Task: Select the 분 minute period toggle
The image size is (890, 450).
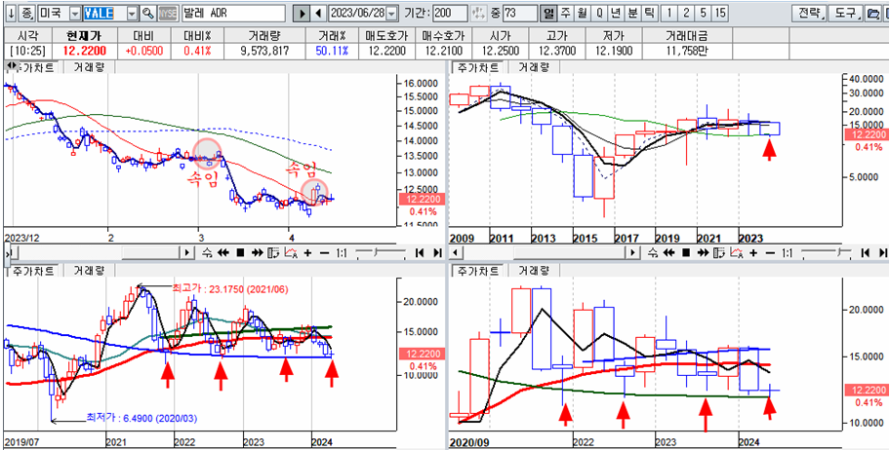Action: point(632,13)
